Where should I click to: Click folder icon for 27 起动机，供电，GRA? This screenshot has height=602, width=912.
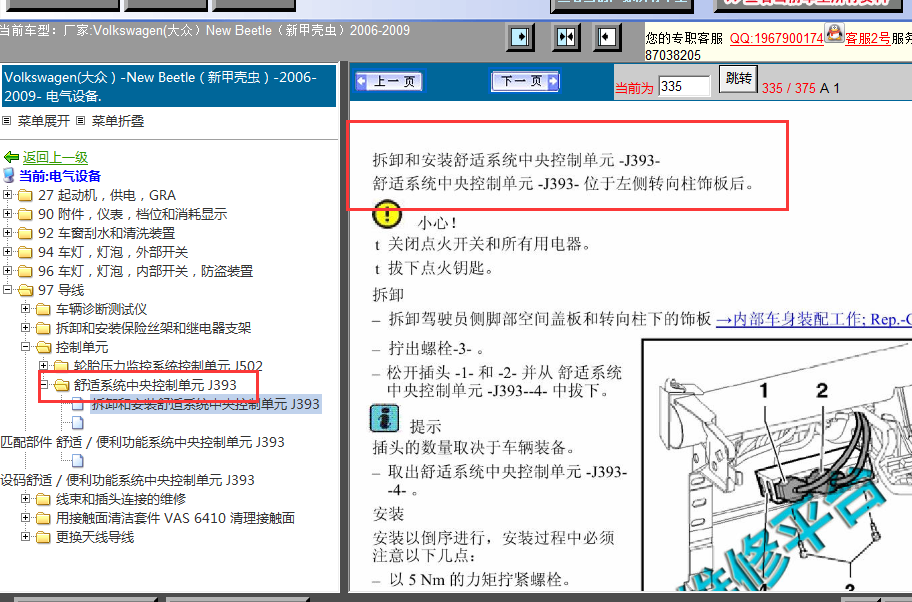point(25,195)
